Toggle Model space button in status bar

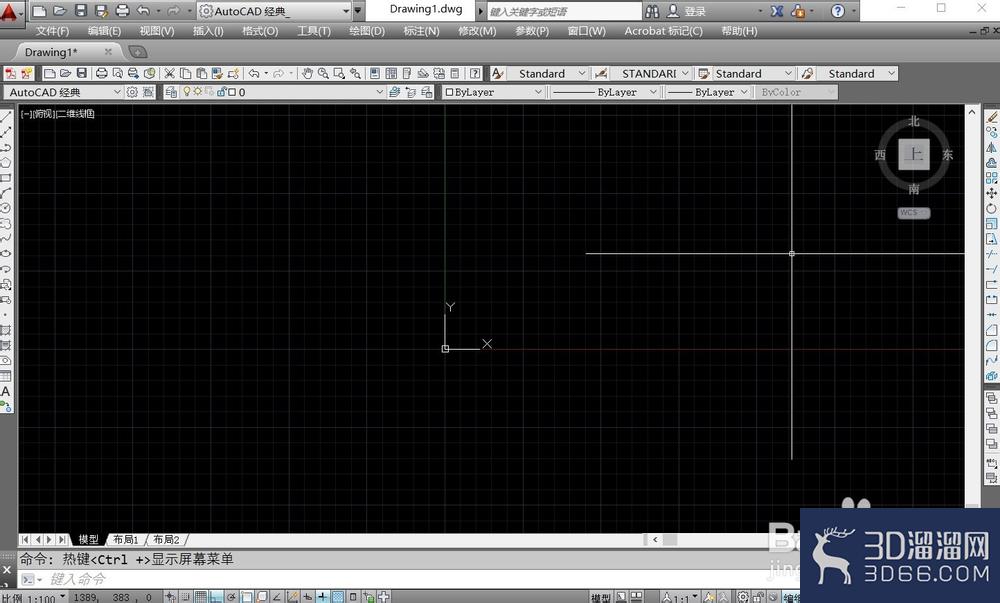coord(600,597)
